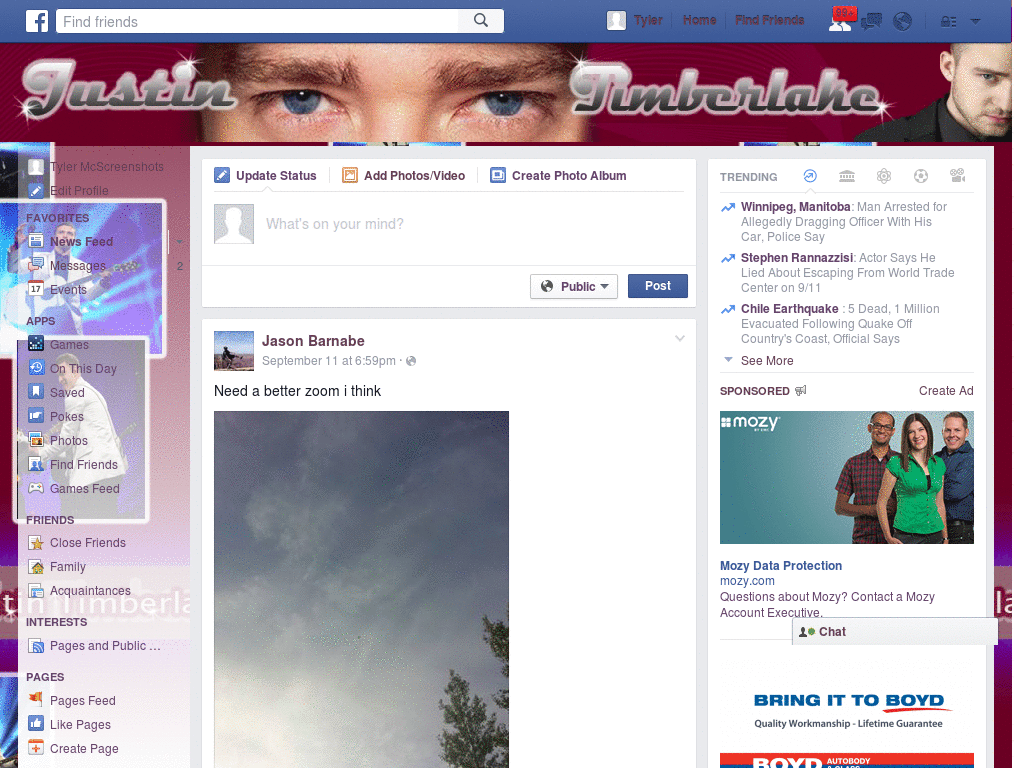
Task: Open Tyler profile in top bar
Action: click(x=635, y=21)
